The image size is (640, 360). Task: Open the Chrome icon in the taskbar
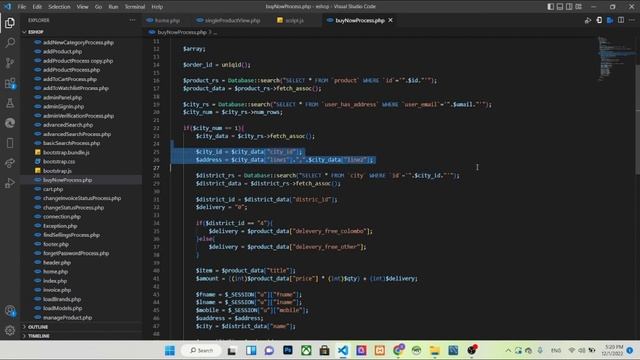click(x=398, y=350)
